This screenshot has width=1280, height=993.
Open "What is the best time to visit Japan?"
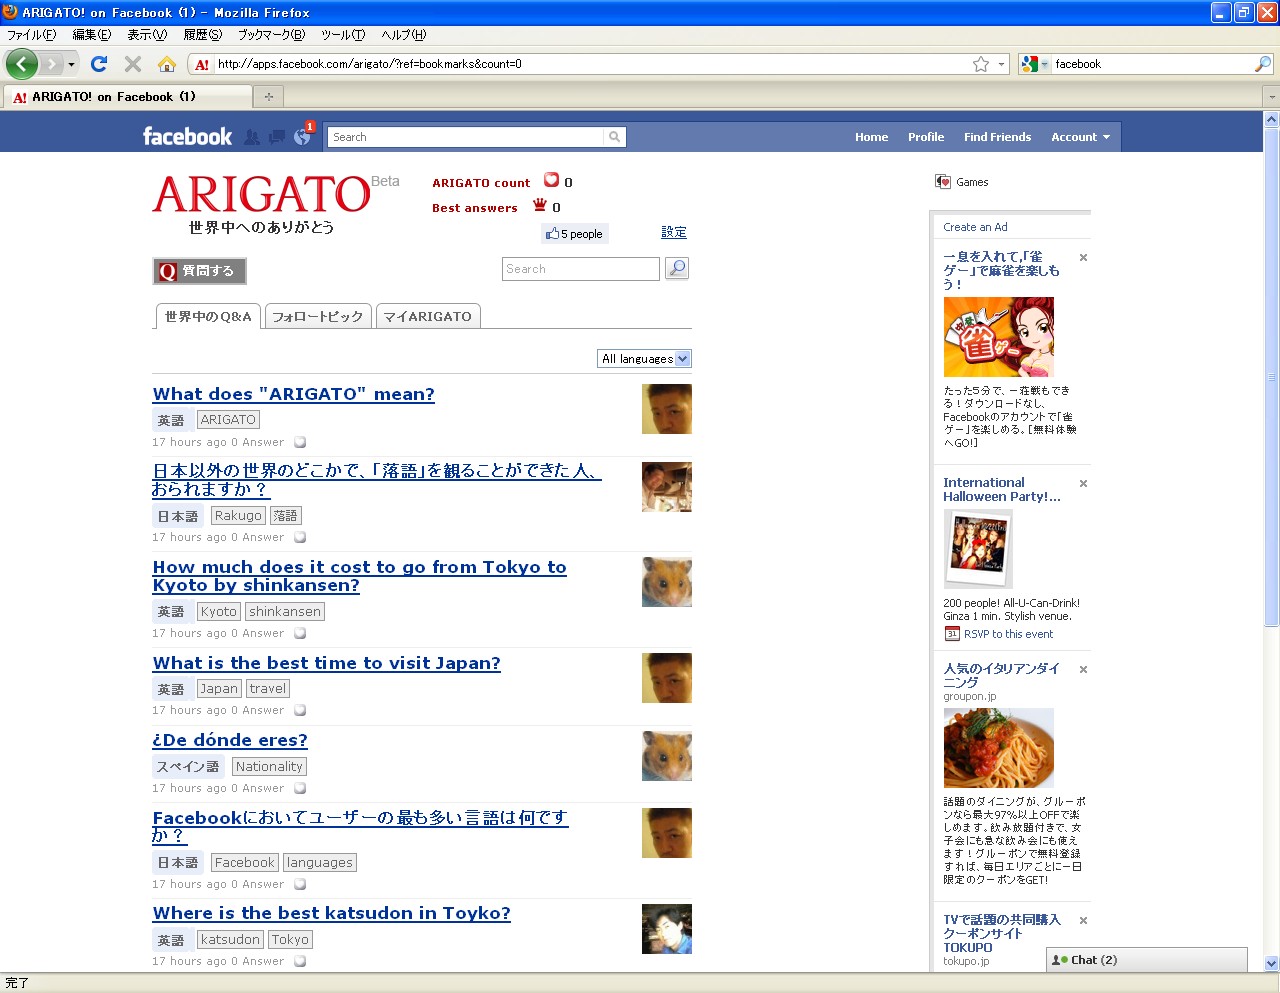(327, 663)
